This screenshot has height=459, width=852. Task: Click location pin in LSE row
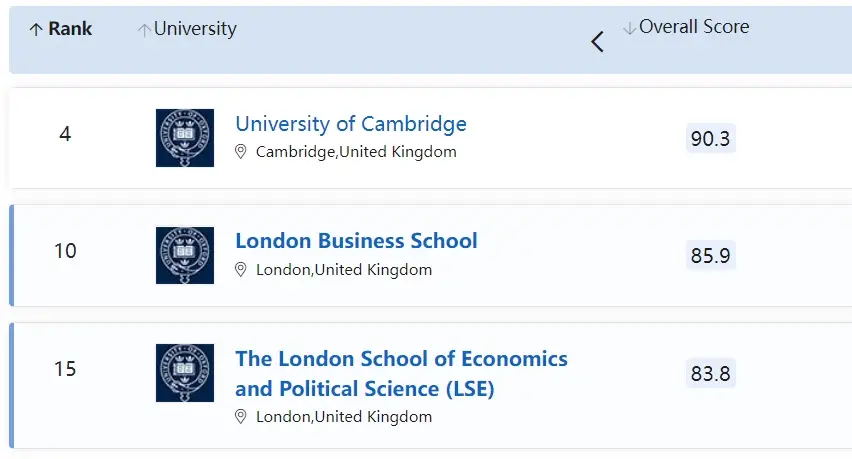tap(241, 417)
